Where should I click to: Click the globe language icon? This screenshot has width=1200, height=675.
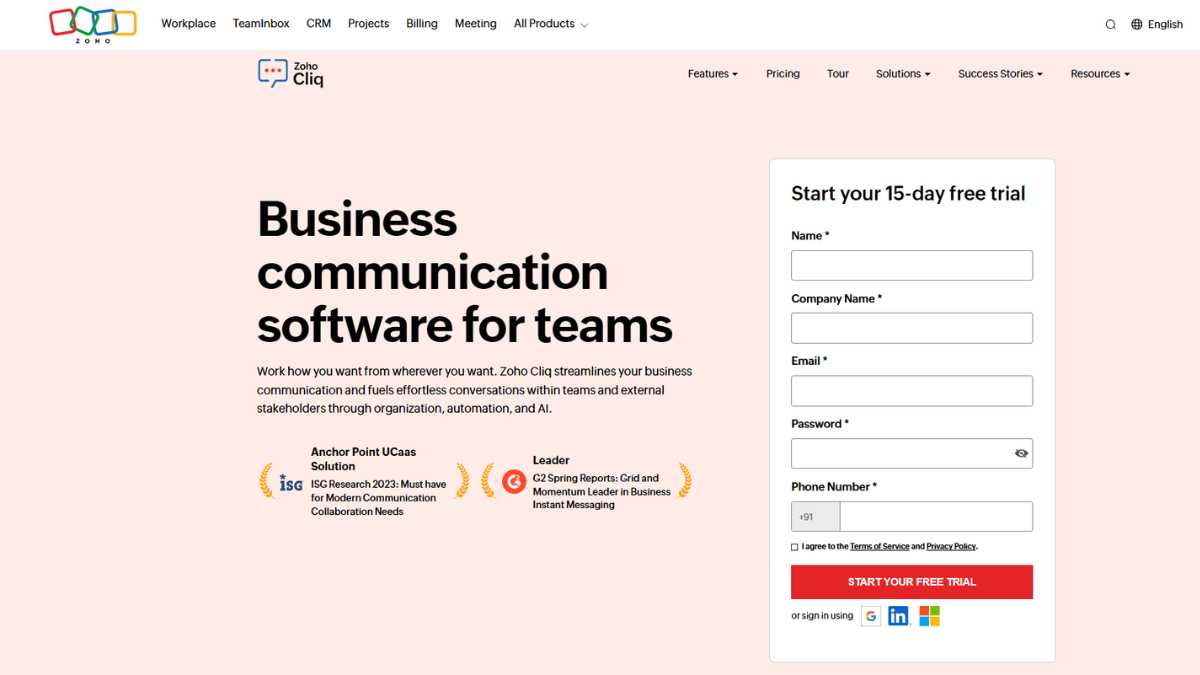(1137, 24)
